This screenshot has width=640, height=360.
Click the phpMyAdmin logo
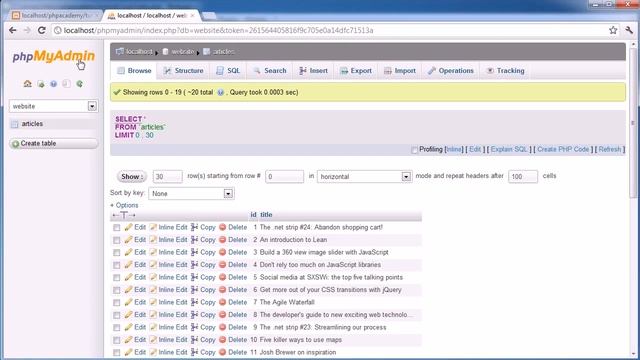pyautogui.click(x=53, y=56)
